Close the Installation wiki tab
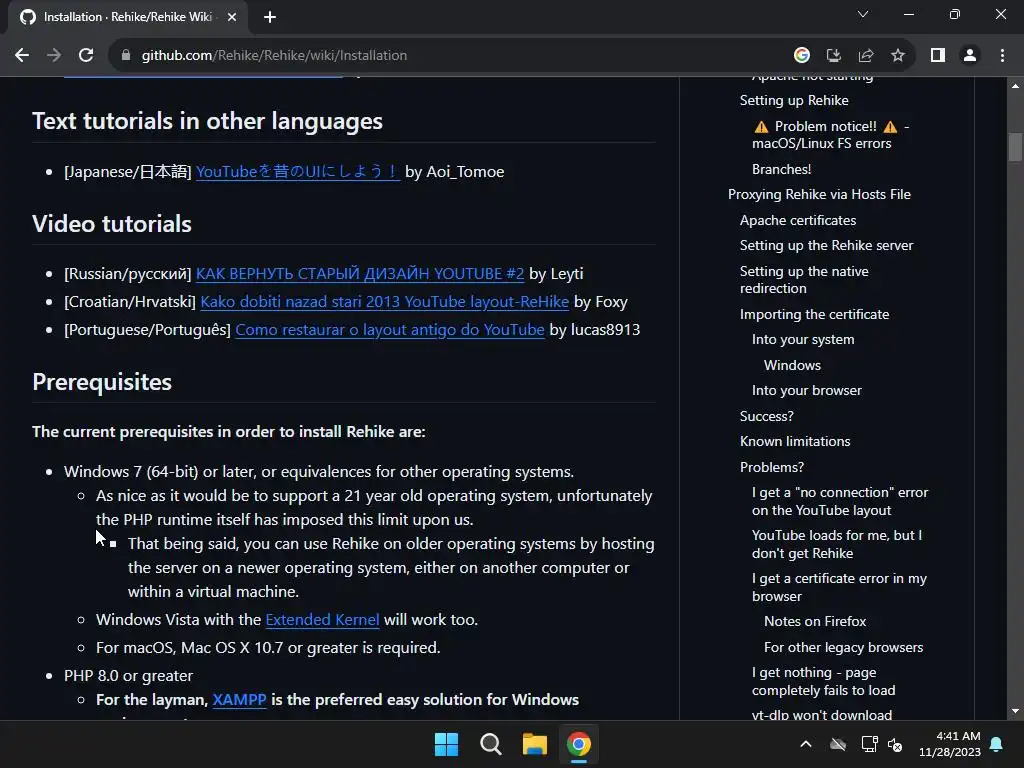 [232, 17]
